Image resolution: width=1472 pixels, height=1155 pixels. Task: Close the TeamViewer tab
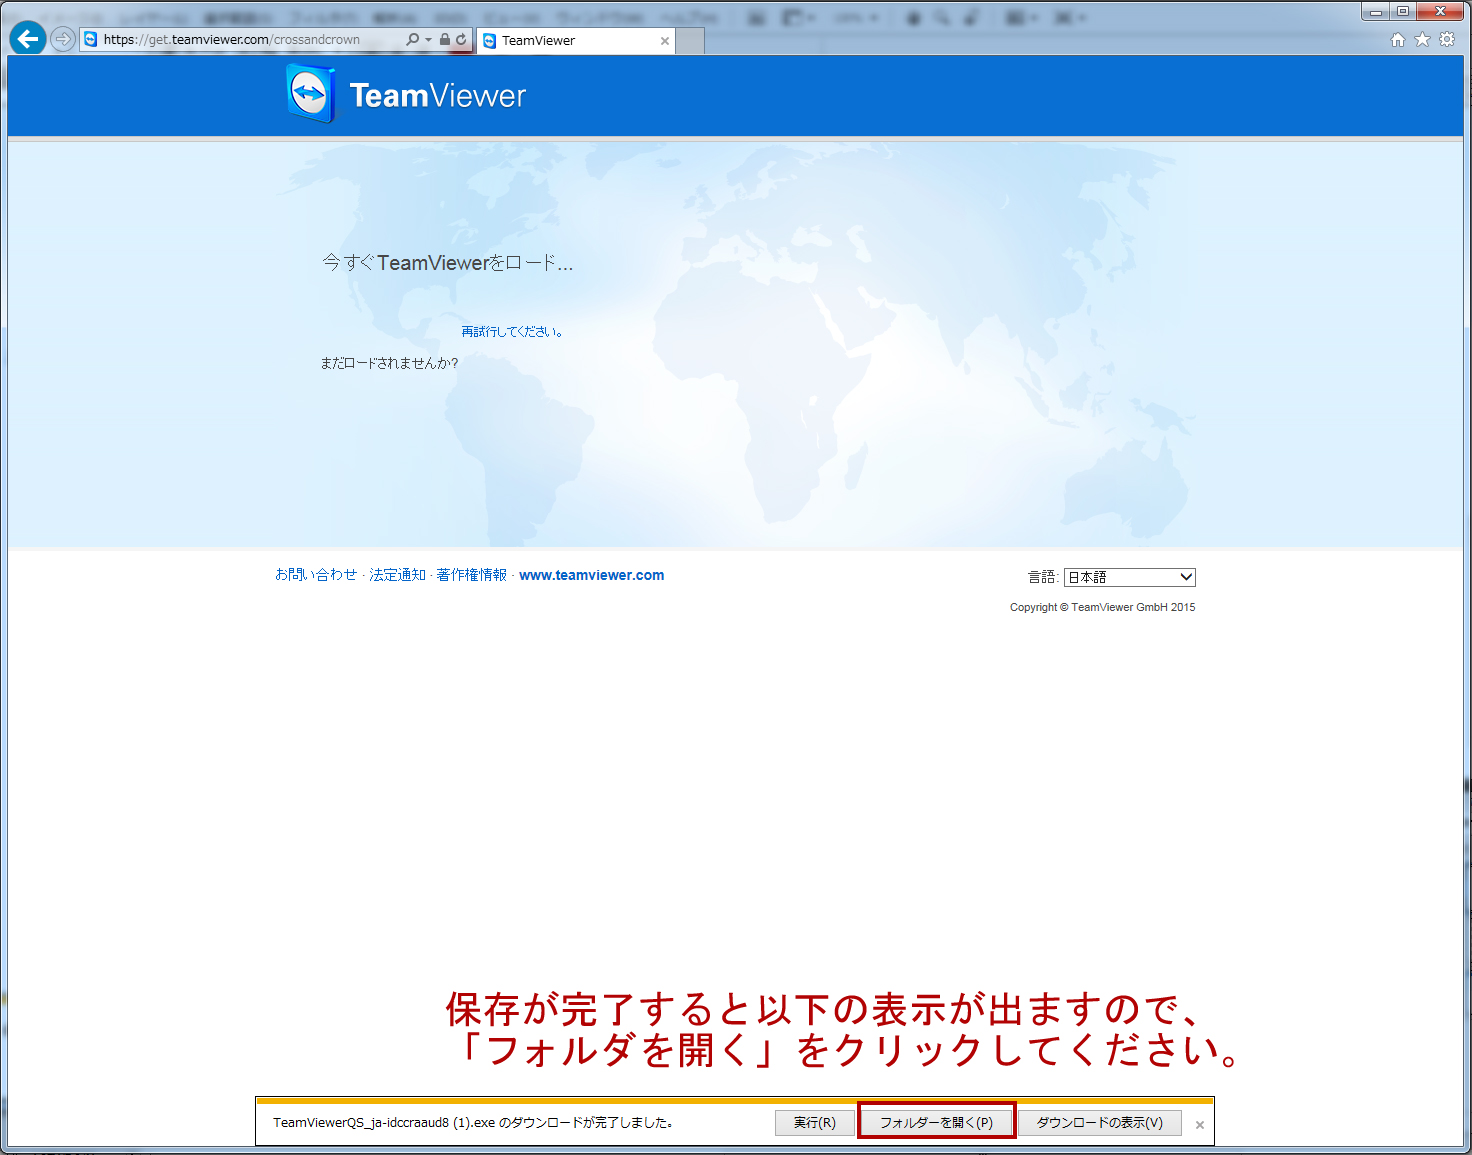pos(665,41)
